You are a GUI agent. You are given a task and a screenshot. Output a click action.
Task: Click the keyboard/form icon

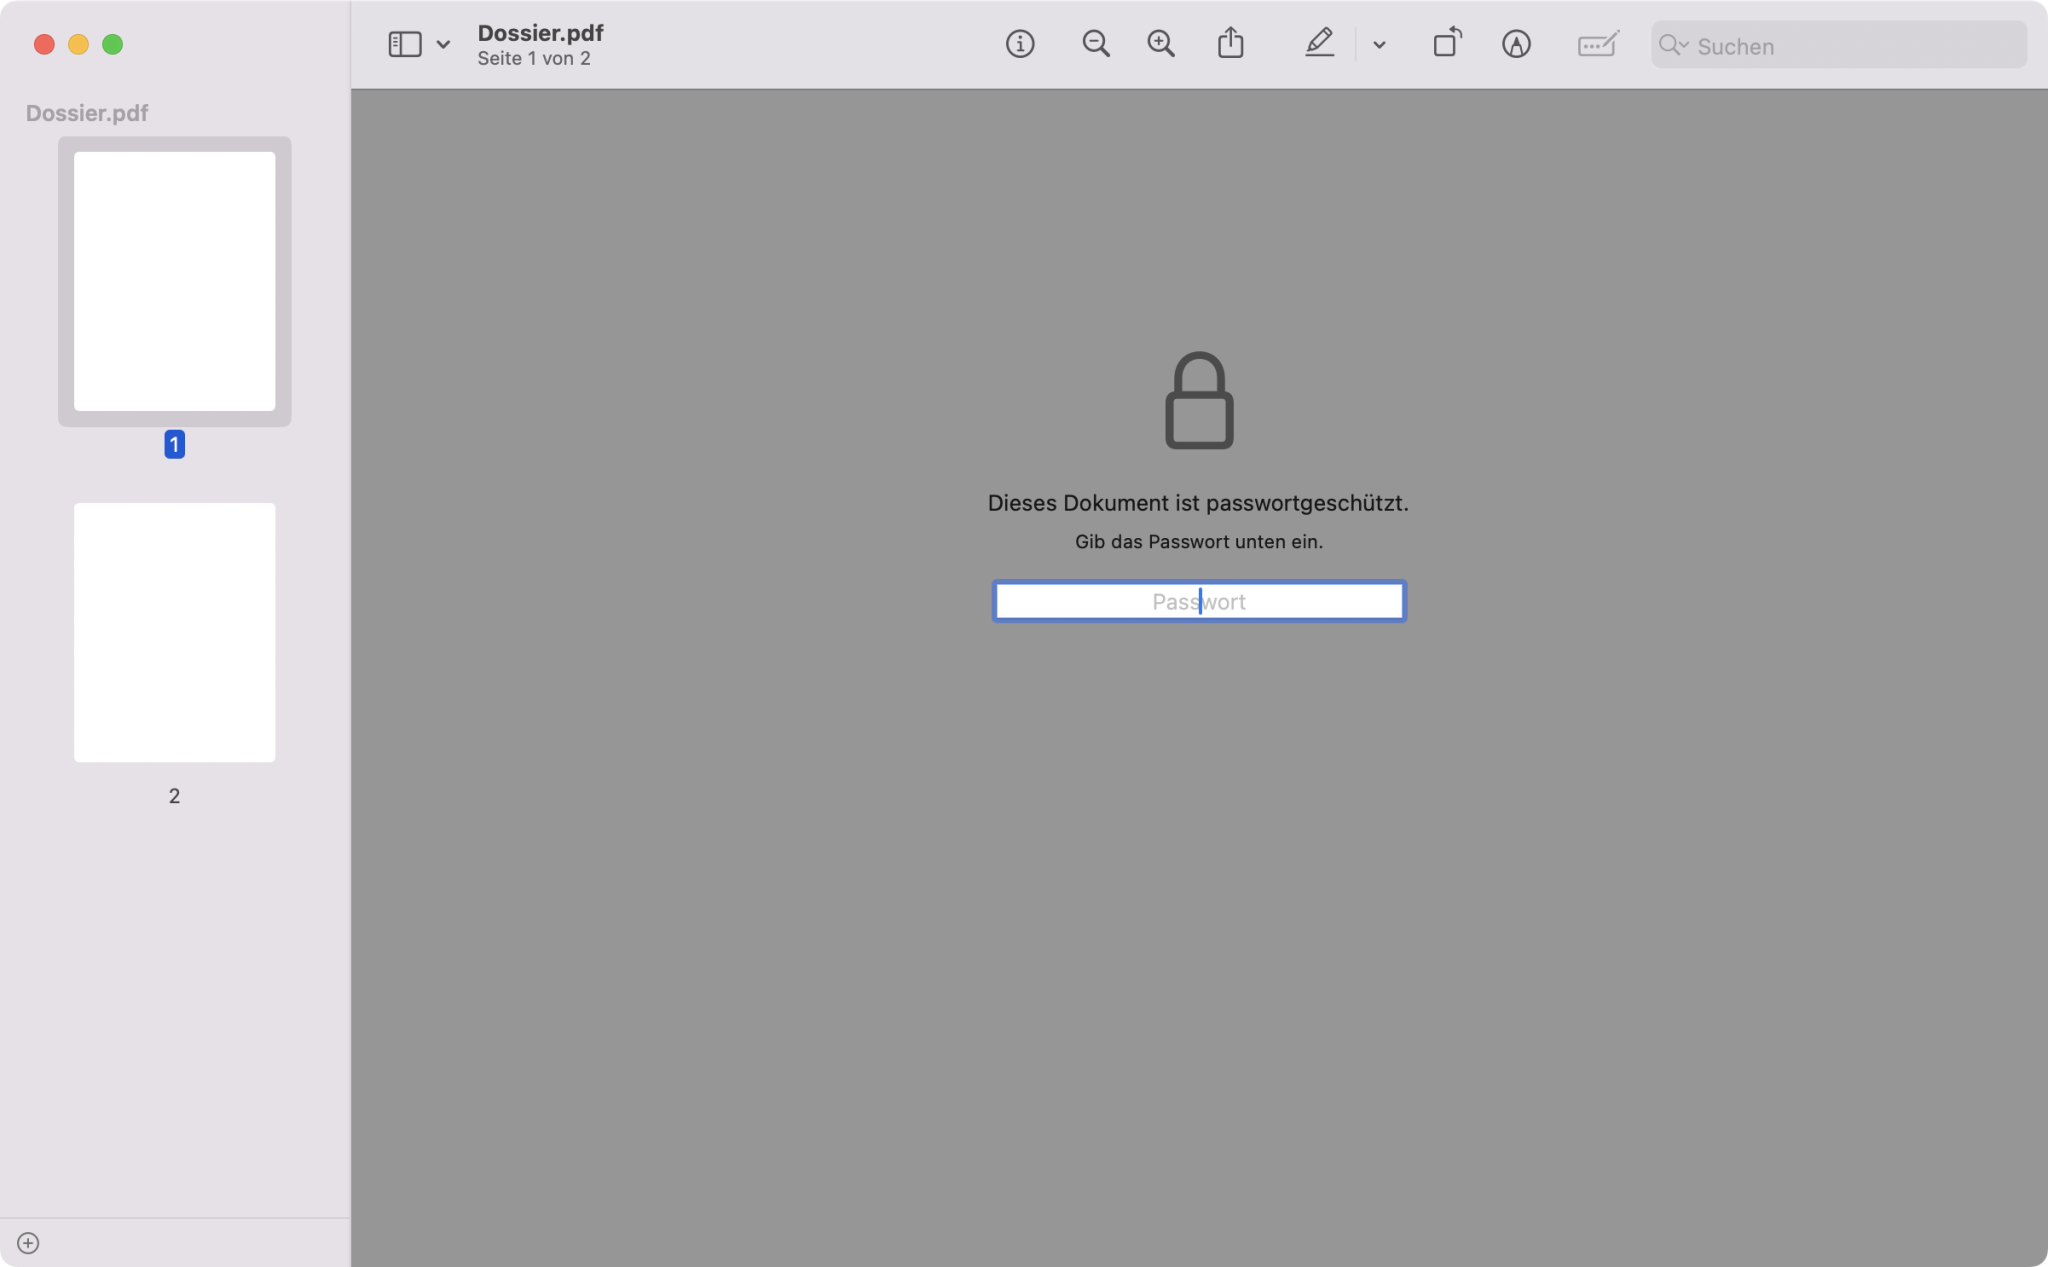(x=1596, y=44)
